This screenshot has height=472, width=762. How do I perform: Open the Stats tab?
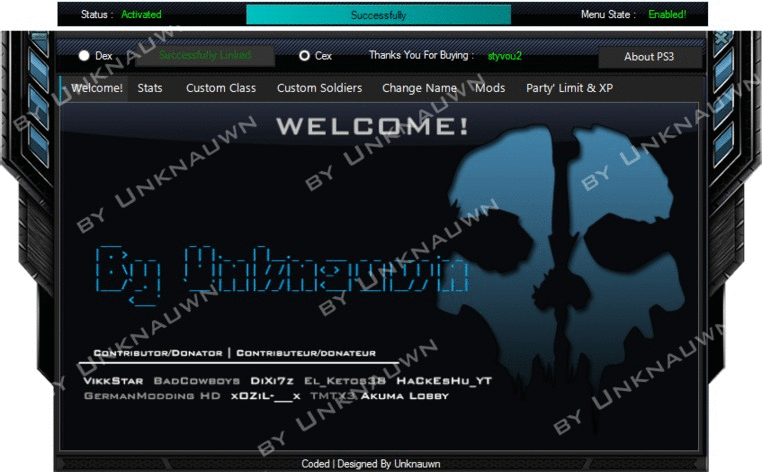[x=150, y=88]
